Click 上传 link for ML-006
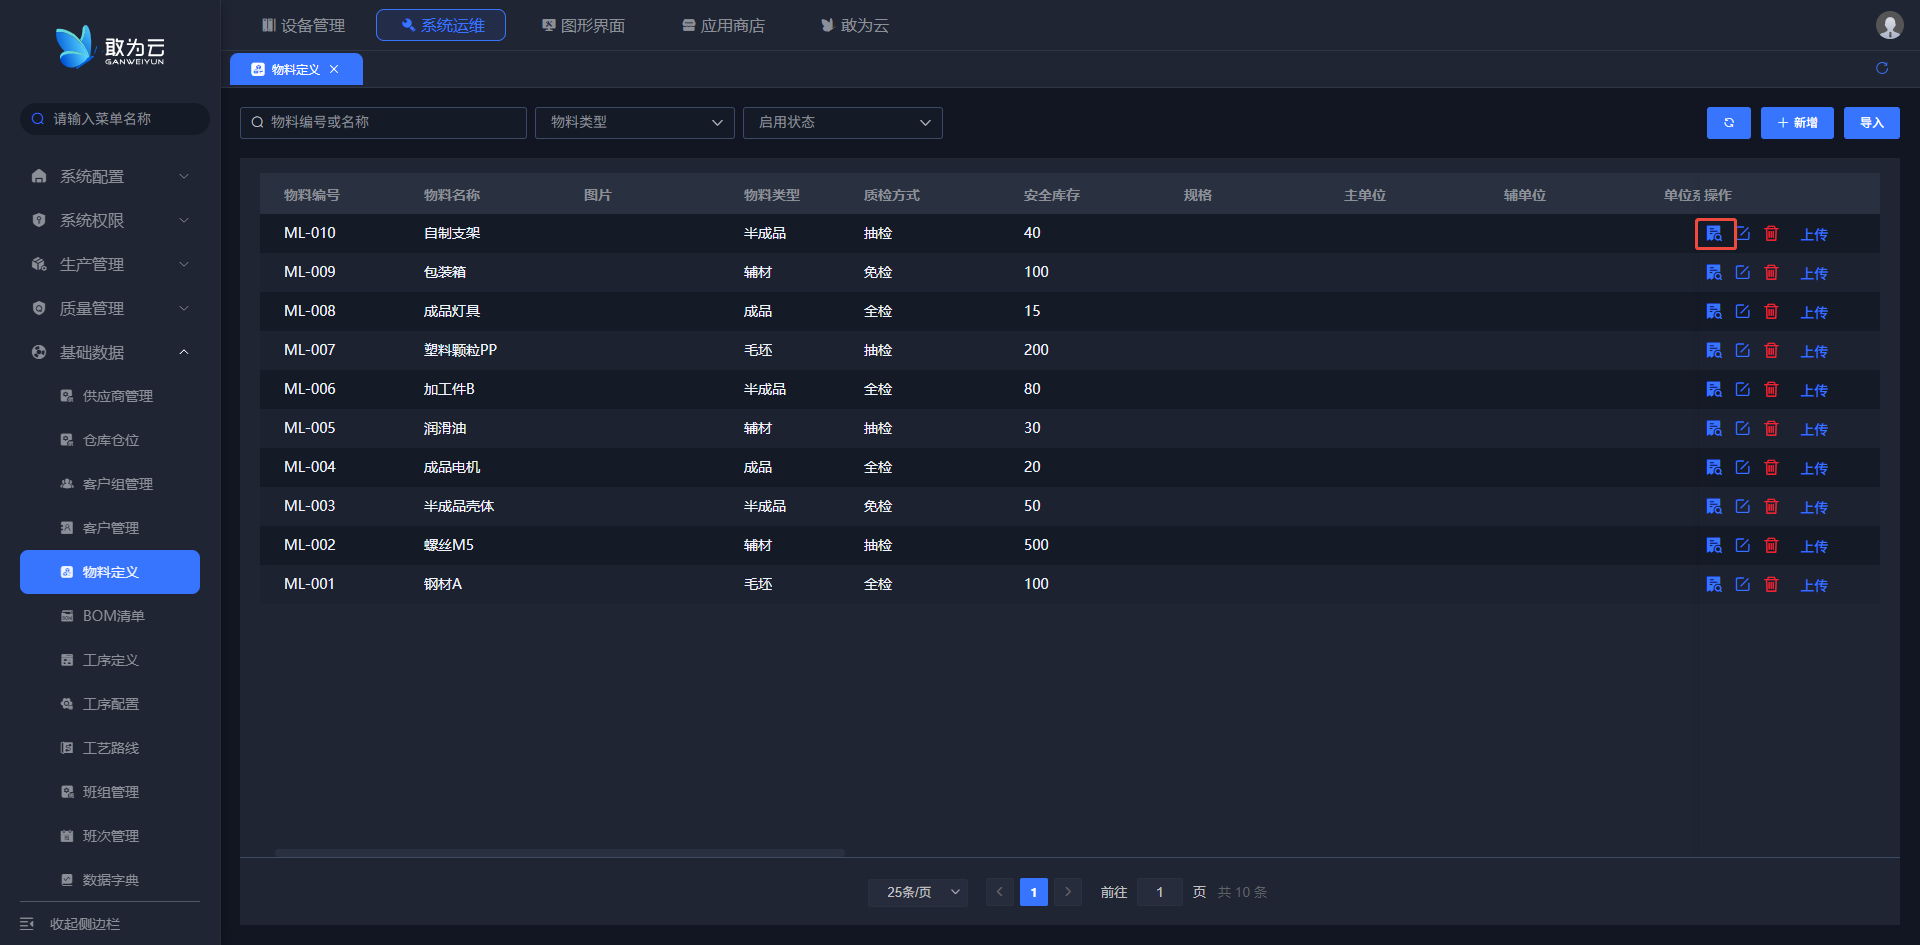The width and height of the screenshot is (1920, 945). [x=1814, y=391]
